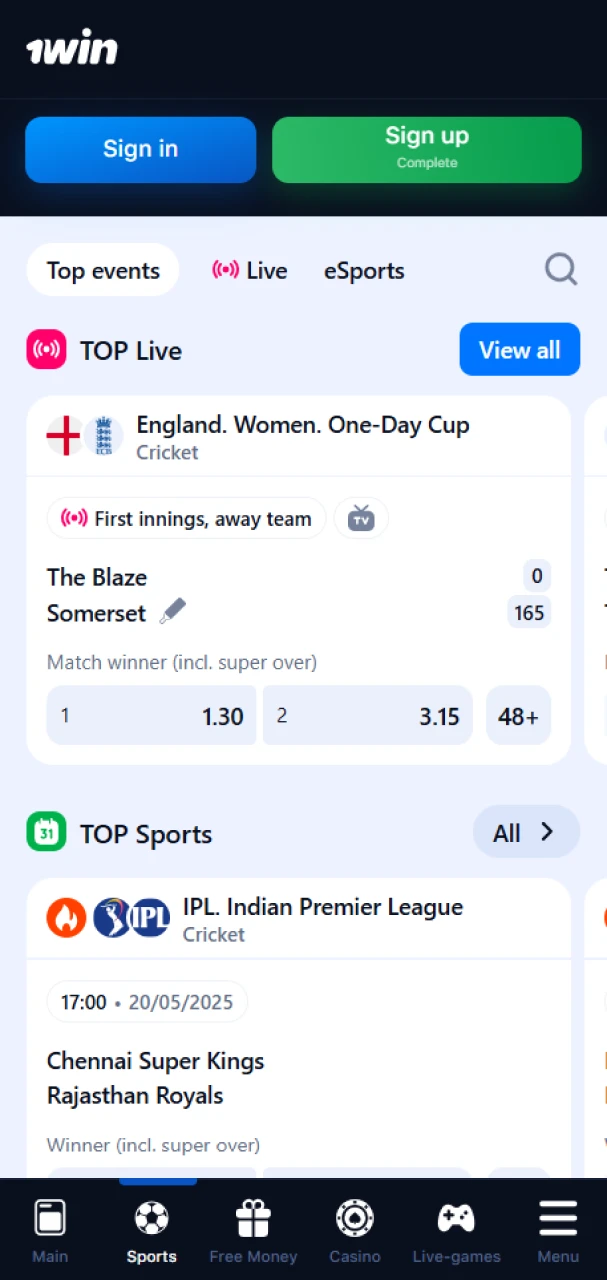Open Free Money via the gift icon
607x1280 pixels.
[253, 1217]
